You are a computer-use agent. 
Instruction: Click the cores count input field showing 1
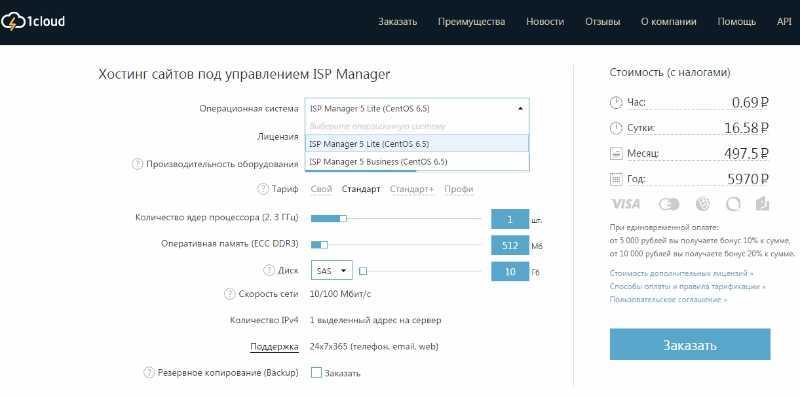point(510,219)
